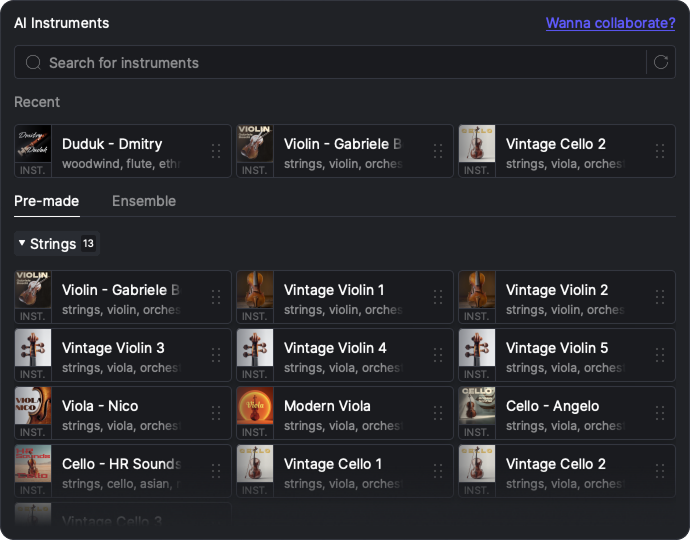This screenshot has width=690, height=540.
Task: Click drag handle on Viola - Nico card
Action: pos(216,413)
